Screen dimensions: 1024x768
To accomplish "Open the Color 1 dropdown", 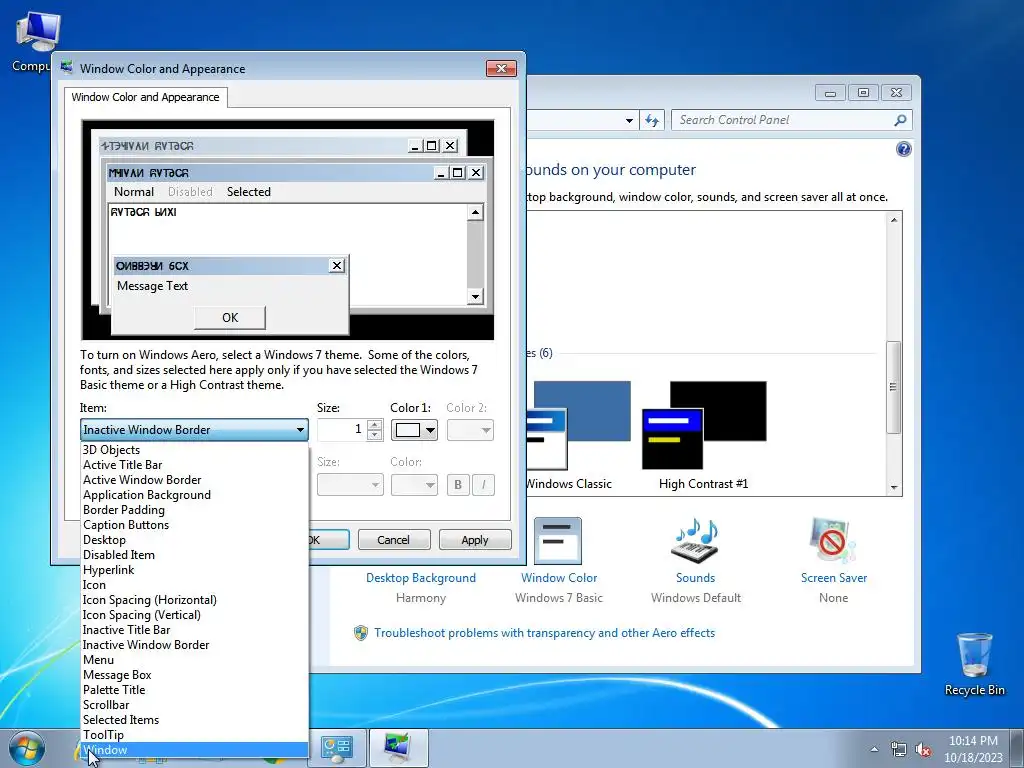I will coord(414,430).
